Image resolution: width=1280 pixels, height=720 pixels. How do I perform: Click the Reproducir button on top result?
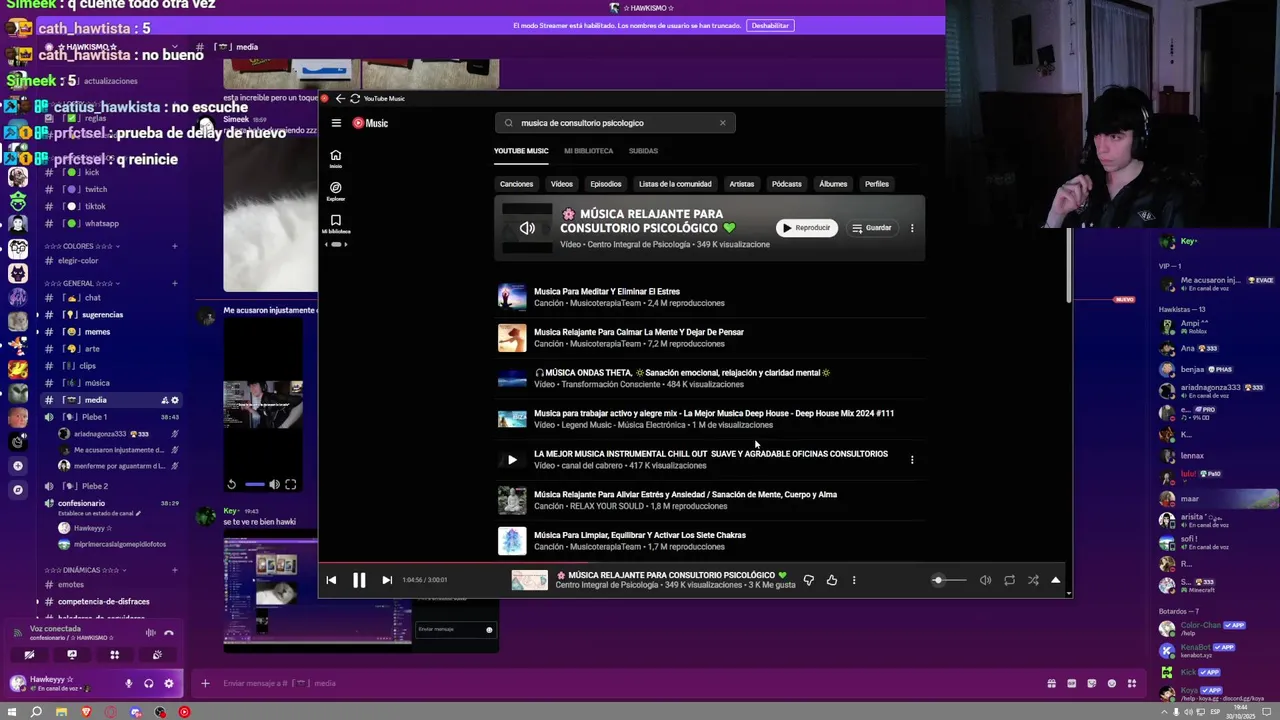(x=806, y=228)
